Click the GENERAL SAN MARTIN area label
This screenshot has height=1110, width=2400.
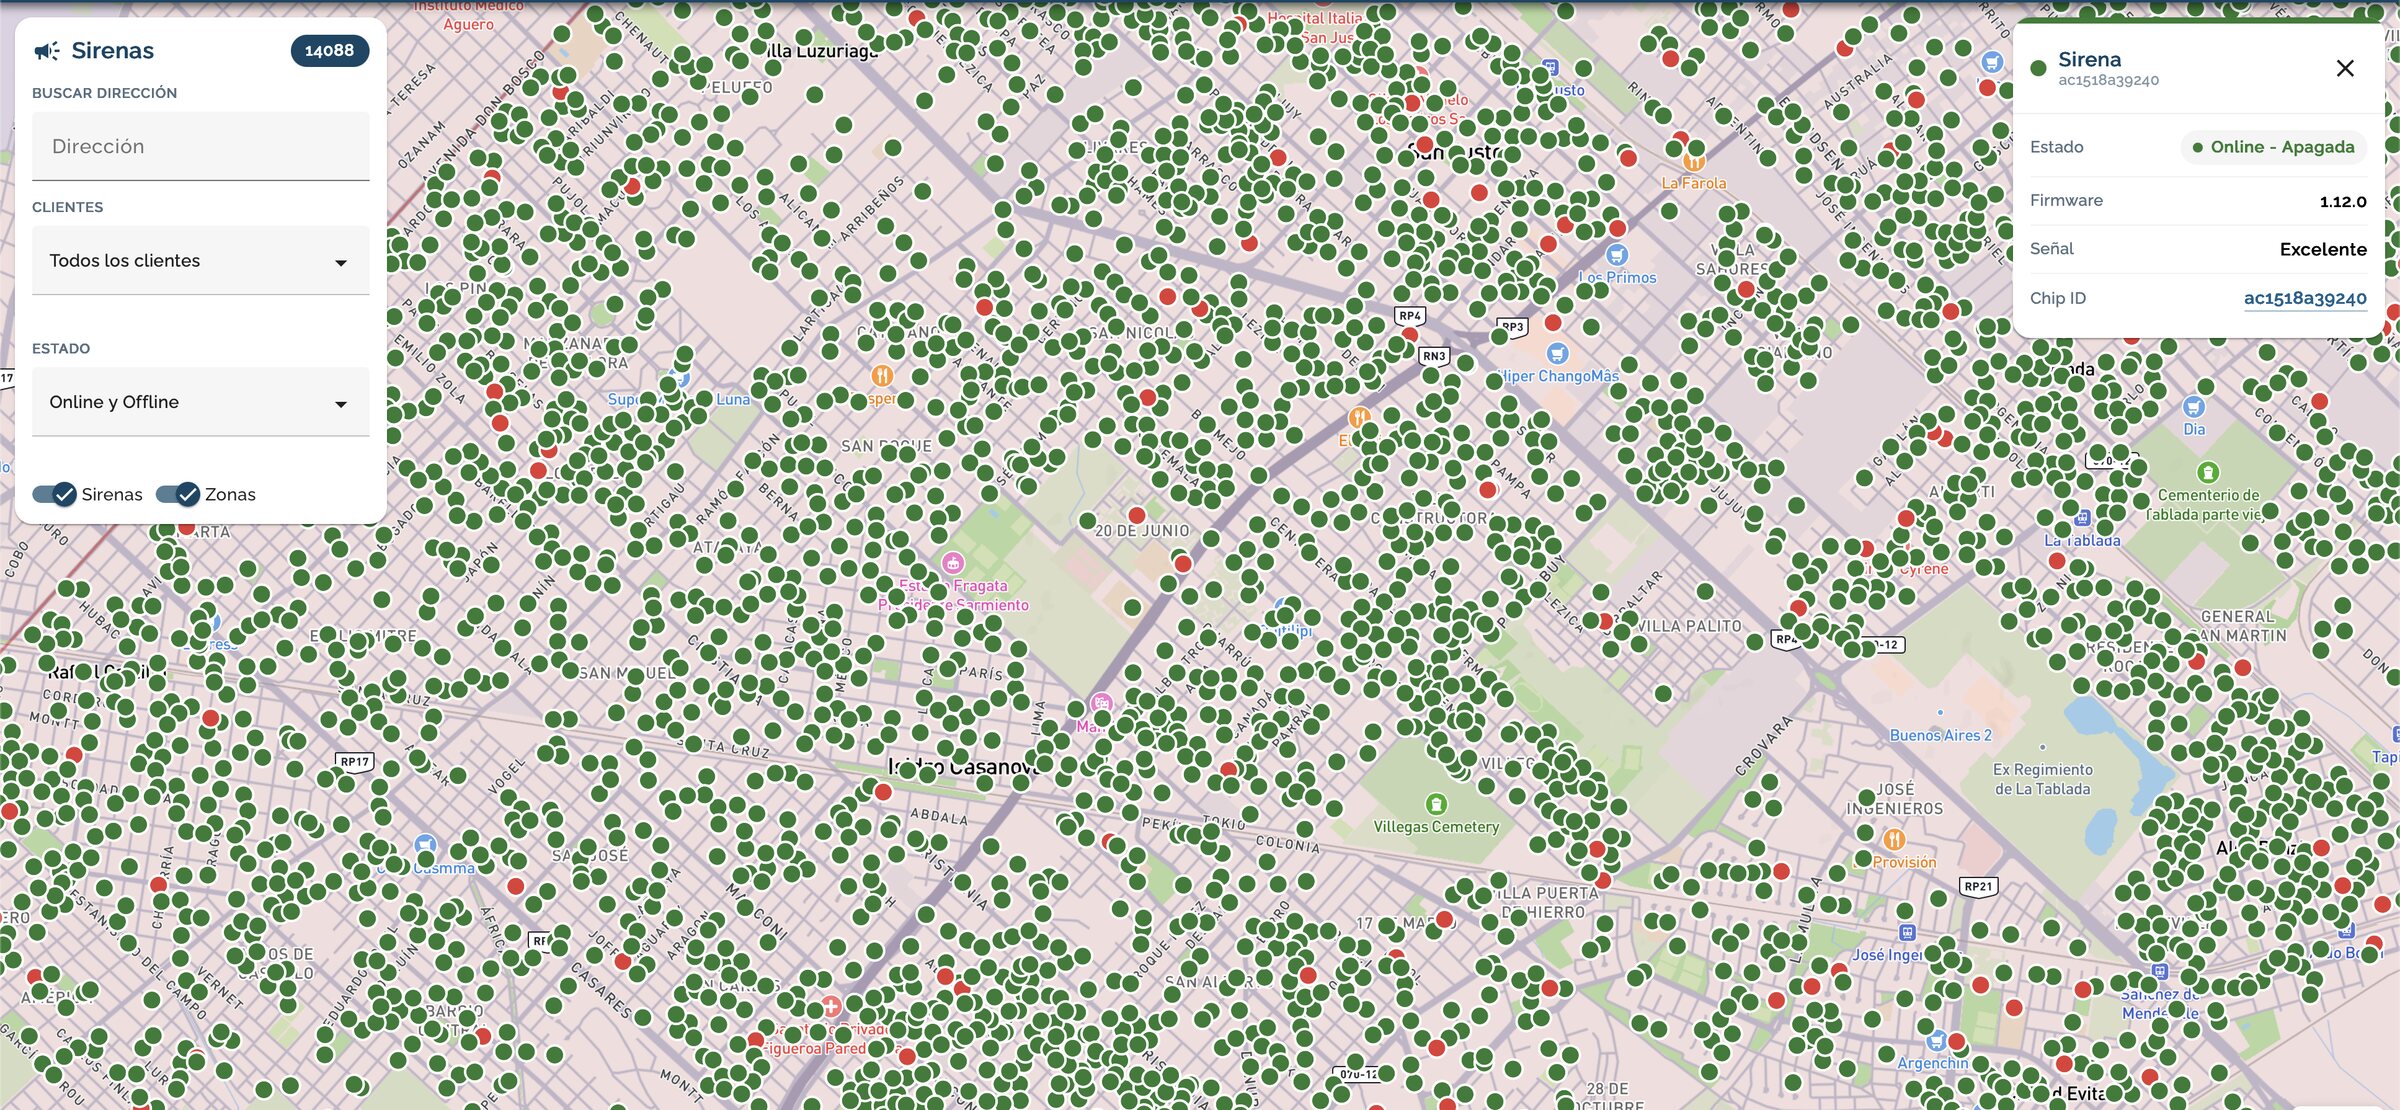(2239, 626)
